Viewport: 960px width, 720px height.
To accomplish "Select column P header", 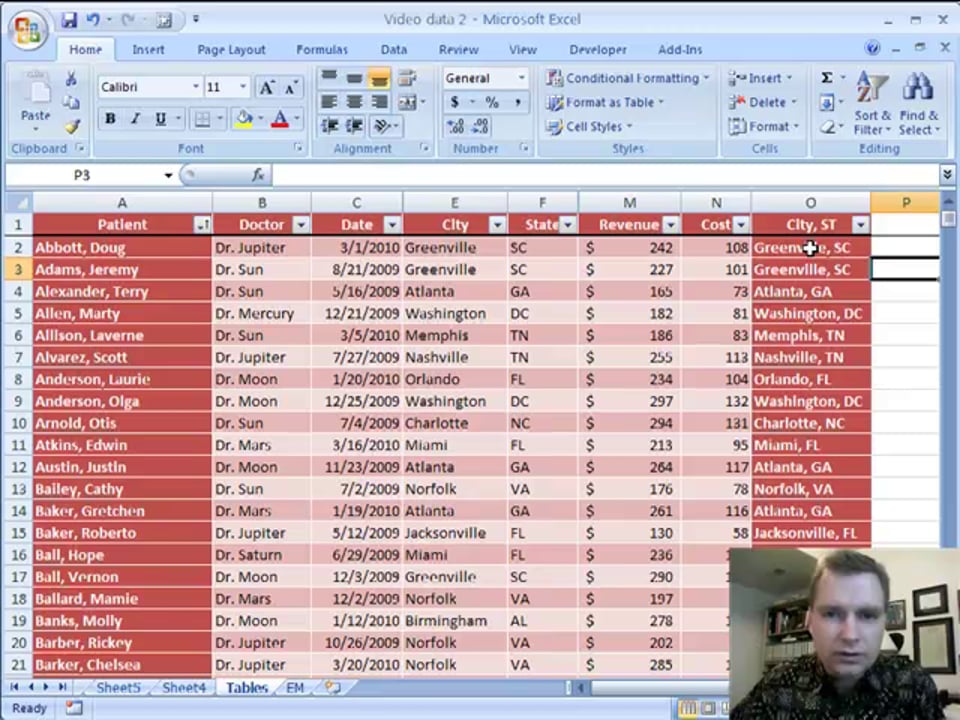I will [x=906, y=203].
